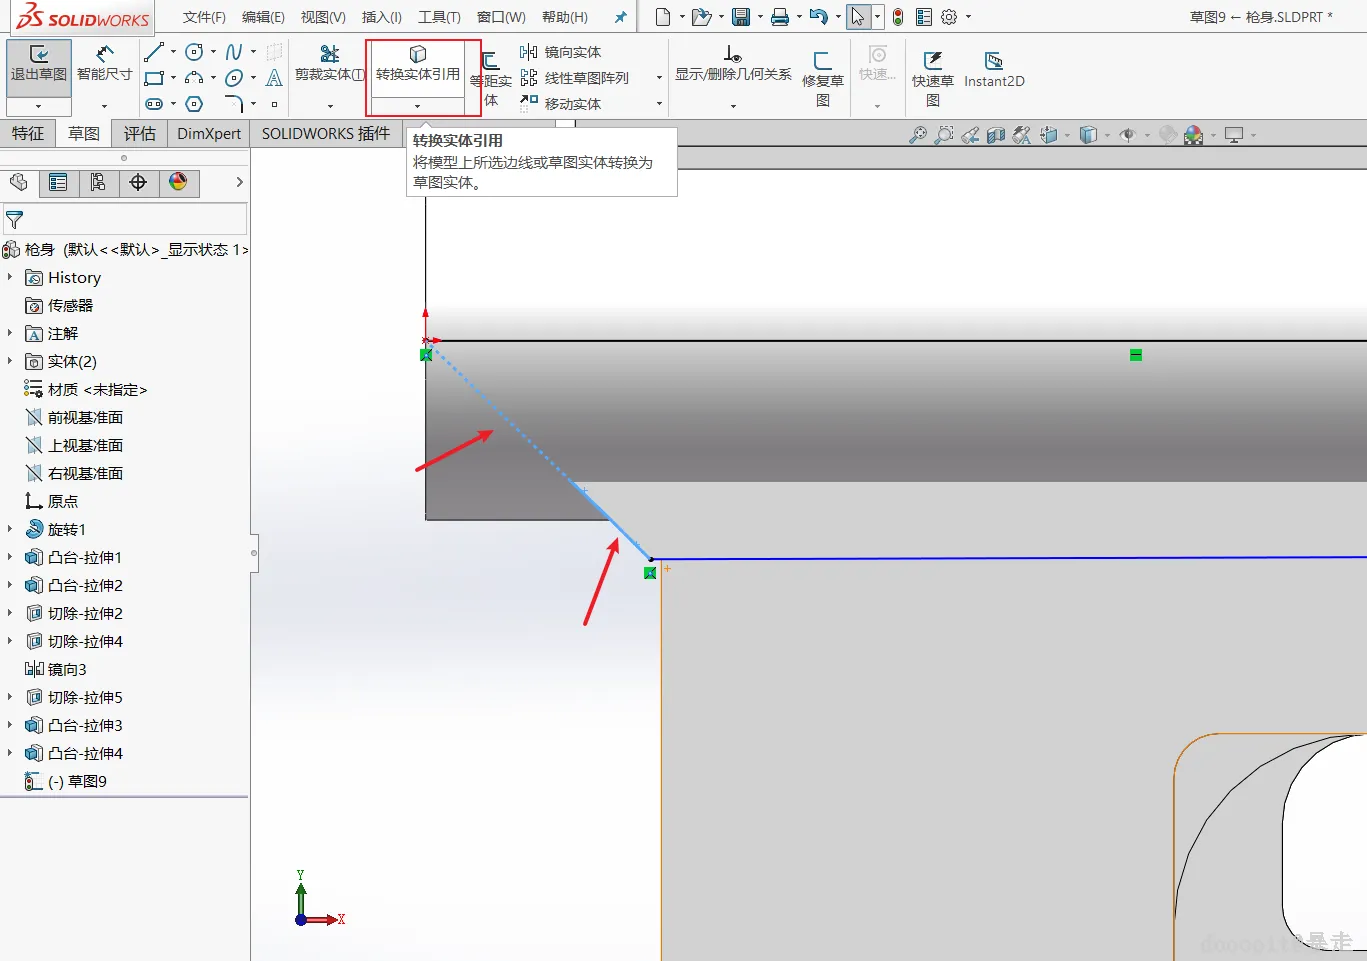The width and height of the screenshot is (1367, 961).
Task: Select the Mirror Entities (镜向实体) tool
Action: (x=562, y=52)
